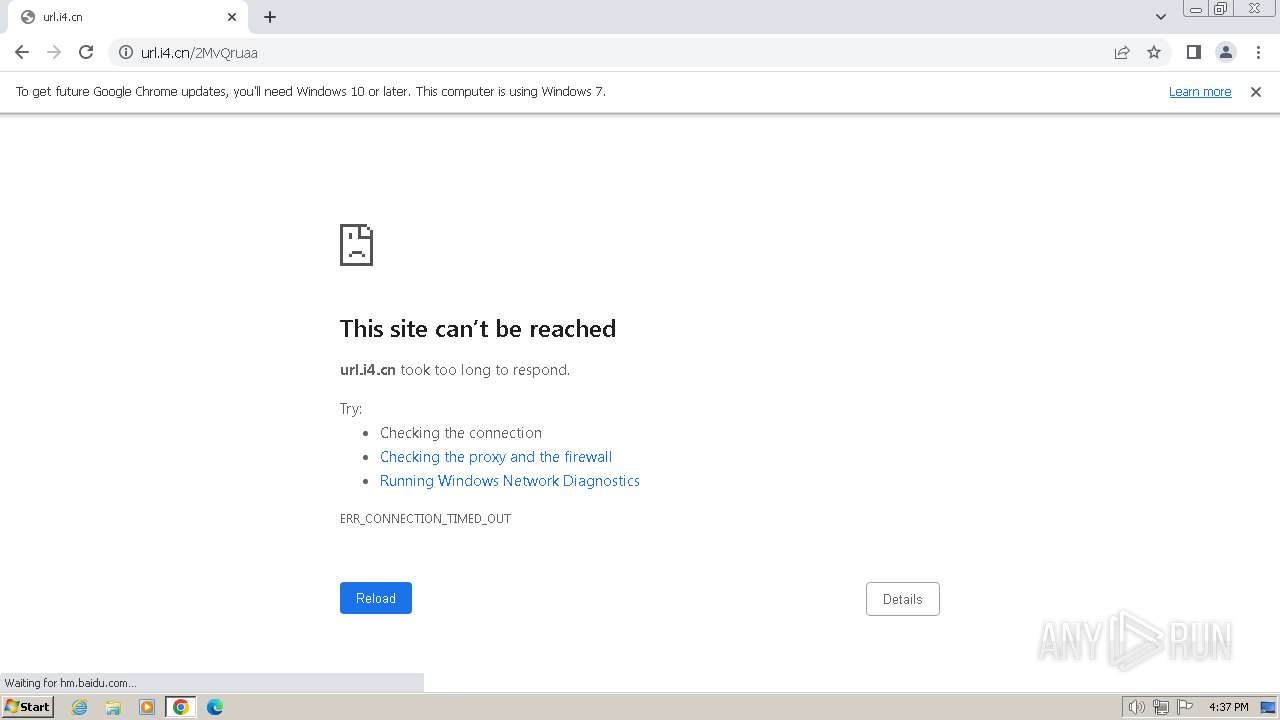Open Learn more link about Chrome updates

pos(1200,92)
